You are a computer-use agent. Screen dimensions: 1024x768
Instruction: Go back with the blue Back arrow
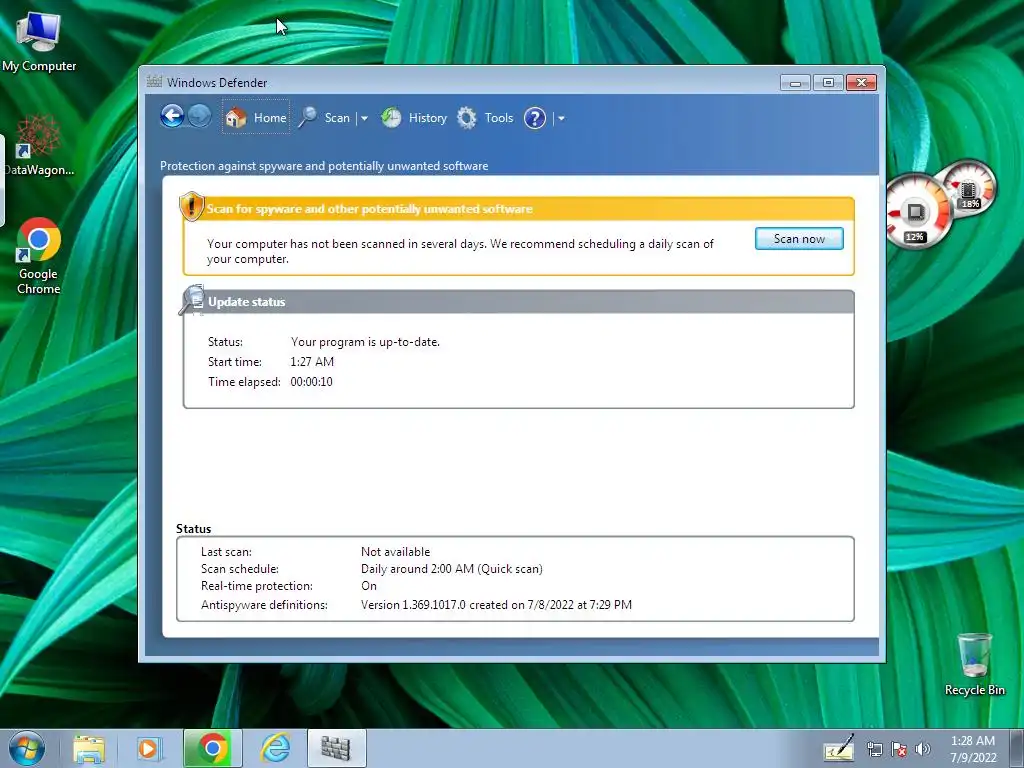pyautogui.click(x=172, y=117)
